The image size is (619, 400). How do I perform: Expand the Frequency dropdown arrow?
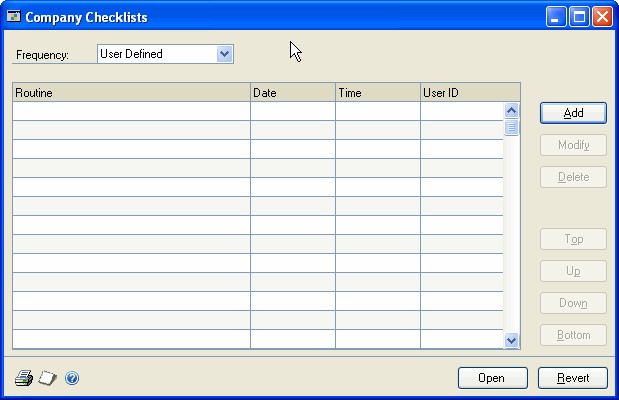tap(224, 54)
